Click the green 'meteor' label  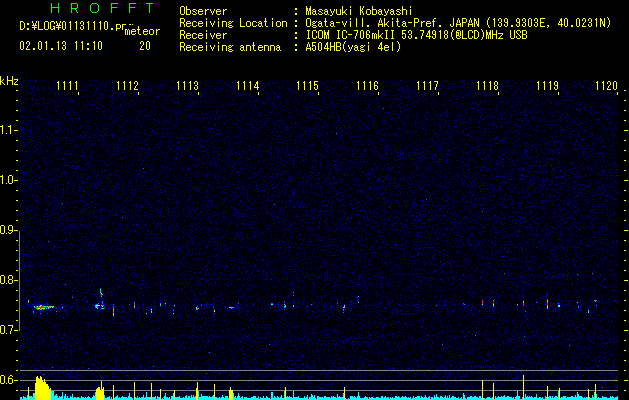click(142, 31)
